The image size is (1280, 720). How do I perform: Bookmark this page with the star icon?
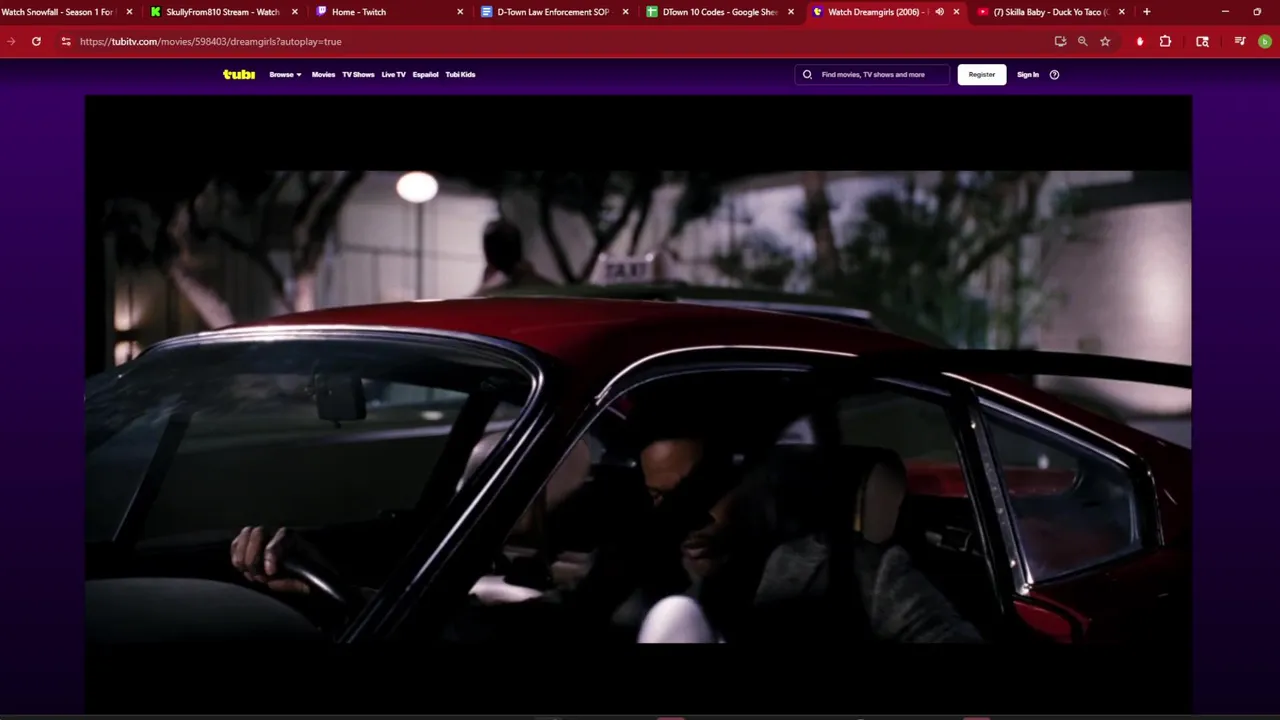click(x=1105, y=41)
